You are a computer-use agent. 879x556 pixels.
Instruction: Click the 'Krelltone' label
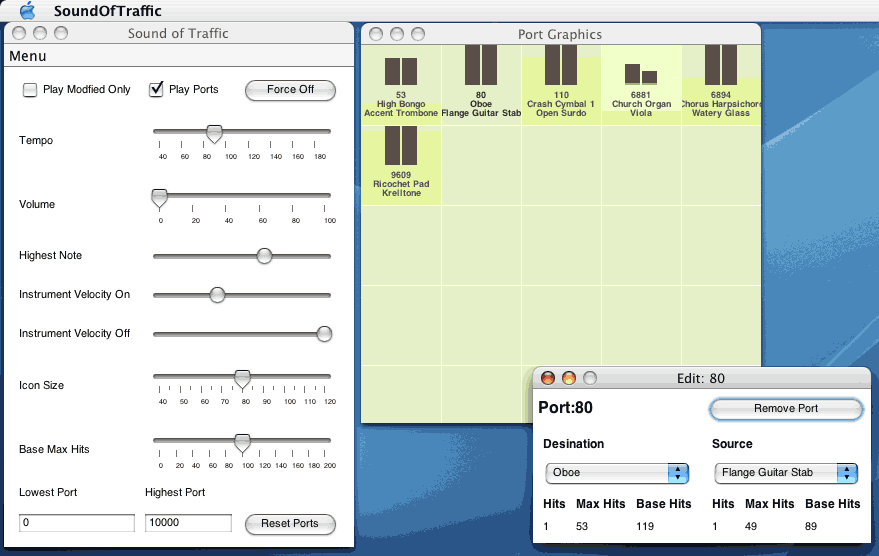click(401, 193)
